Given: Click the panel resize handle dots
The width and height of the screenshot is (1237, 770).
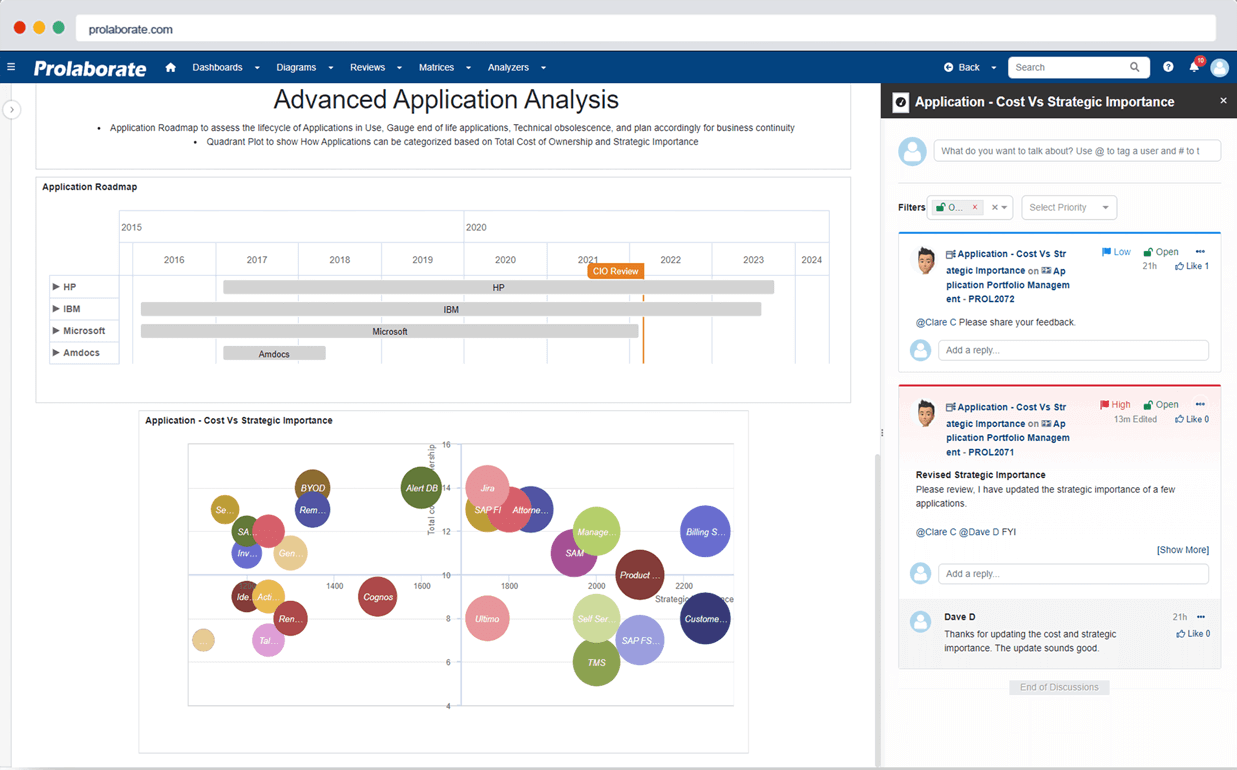Looking at the screenshot, I should (x=881, y=433).
